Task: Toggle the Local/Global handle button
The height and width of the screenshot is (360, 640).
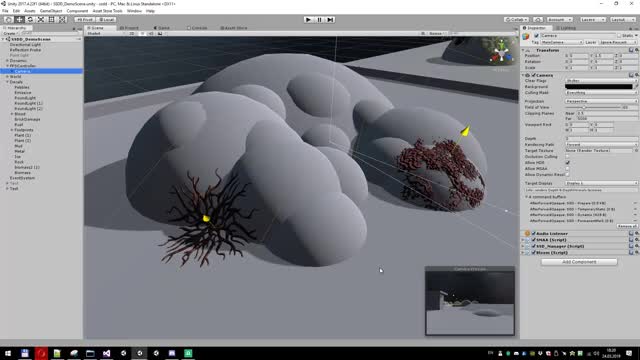Action: click(x=106, y=20)
